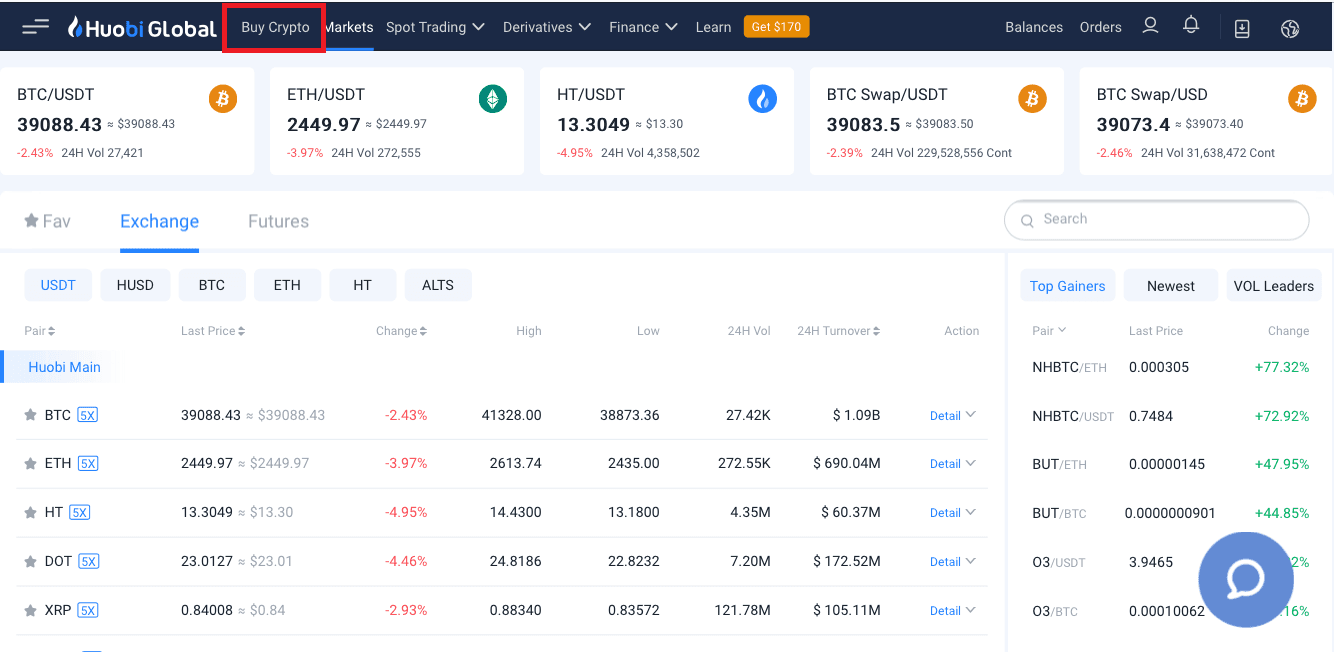Click the Get $170 promo button

[x=776, y=27]
